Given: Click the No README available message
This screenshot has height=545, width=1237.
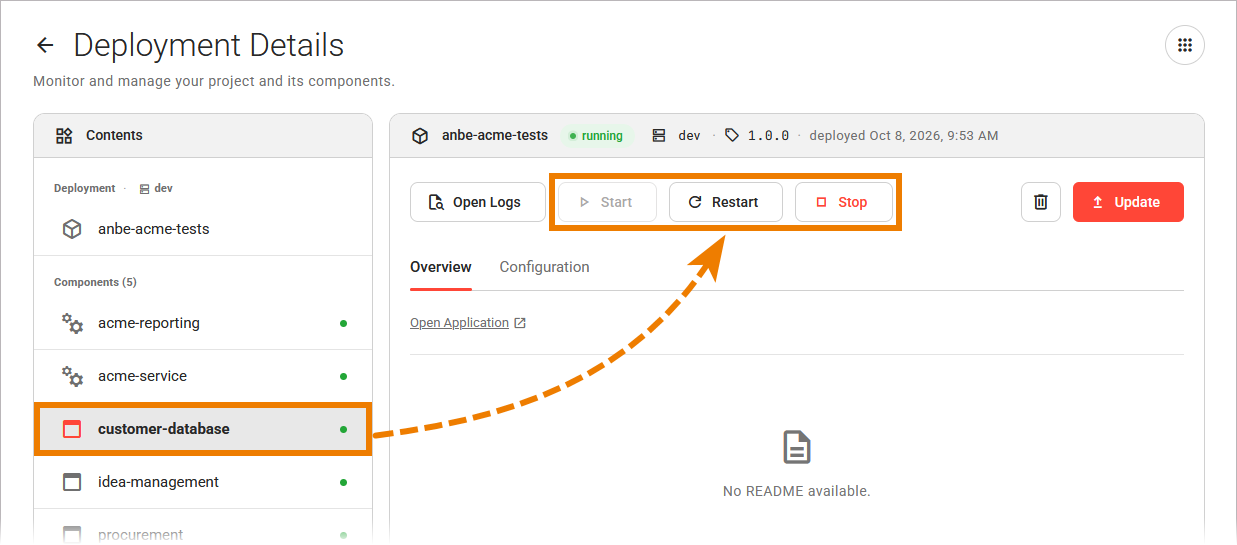Looking at the screenshot, I should (x=796, y=491).
